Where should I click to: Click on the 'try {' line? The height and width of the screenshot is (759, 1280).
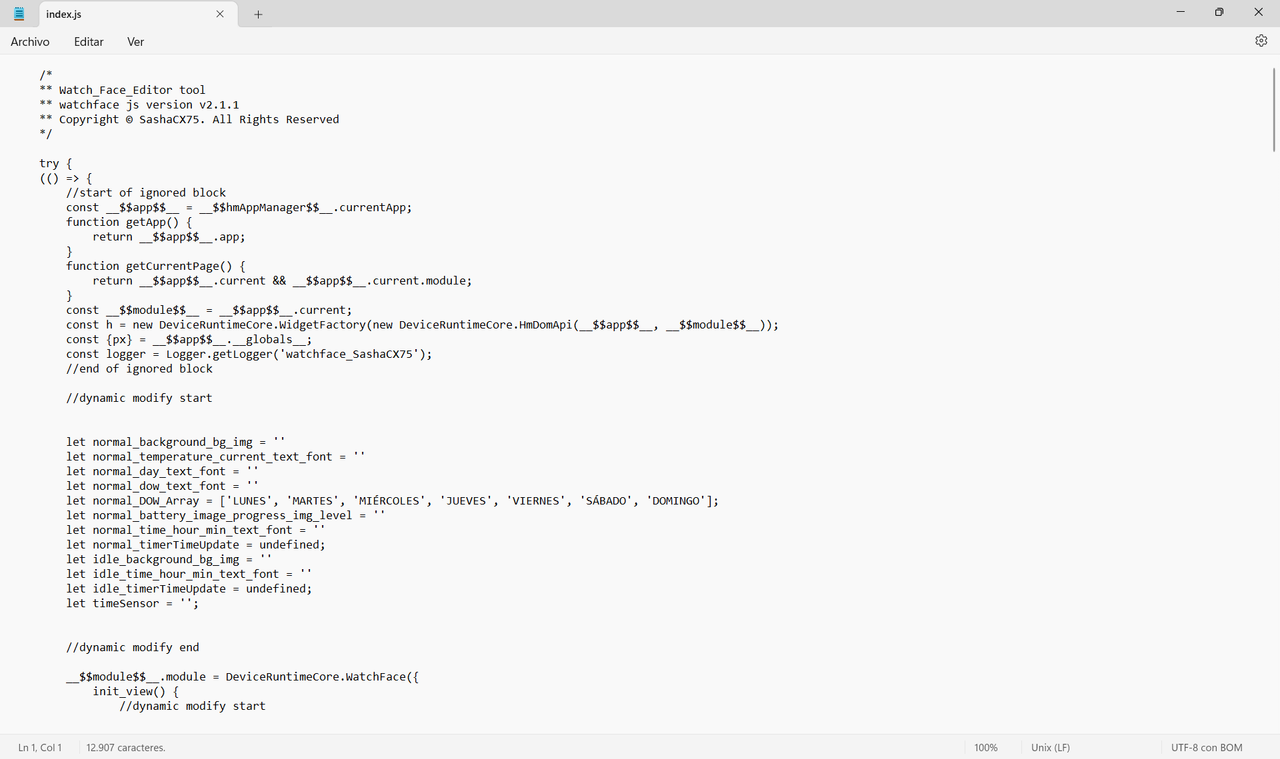[x=56, y=163]
